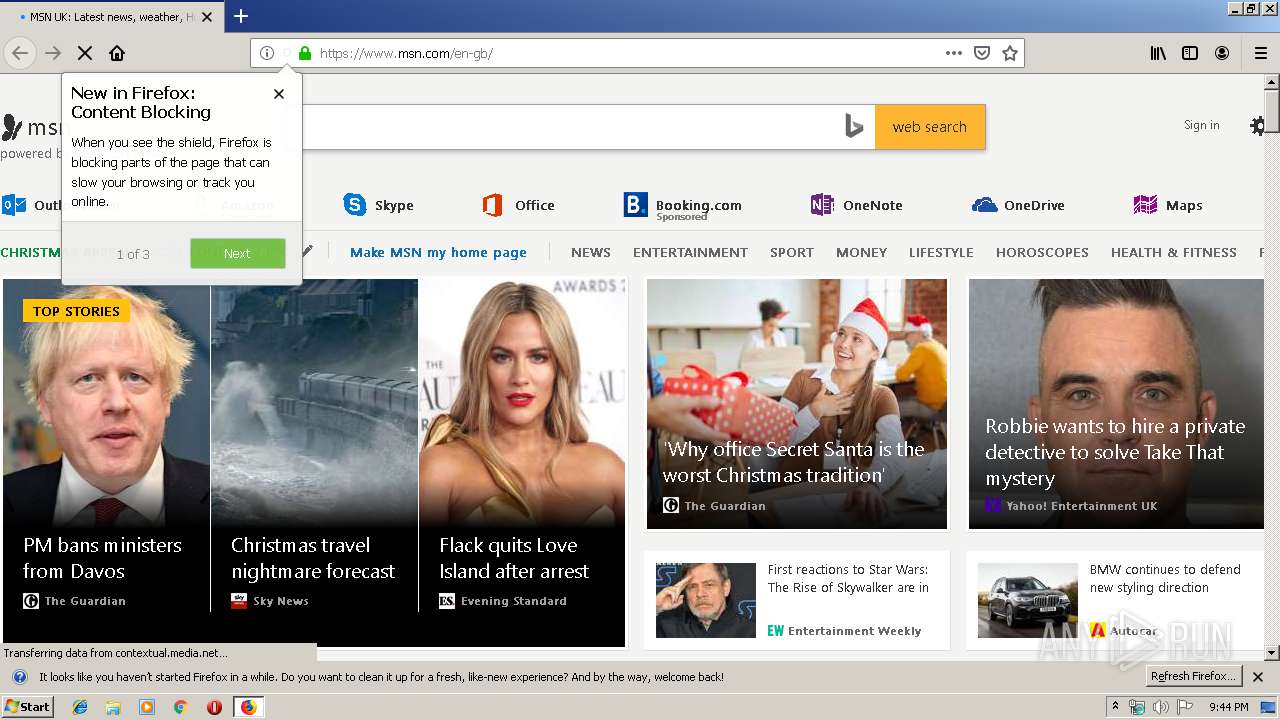The width and height of the screenshot is (1280, 720).
Task: Launch Chrome from taskbar
Action: click(x=180, y=707)
